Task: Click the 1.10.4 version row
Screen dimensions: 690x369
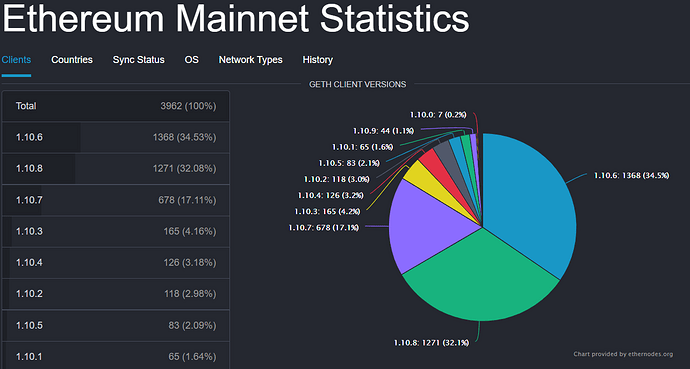Action: (116, 263)
